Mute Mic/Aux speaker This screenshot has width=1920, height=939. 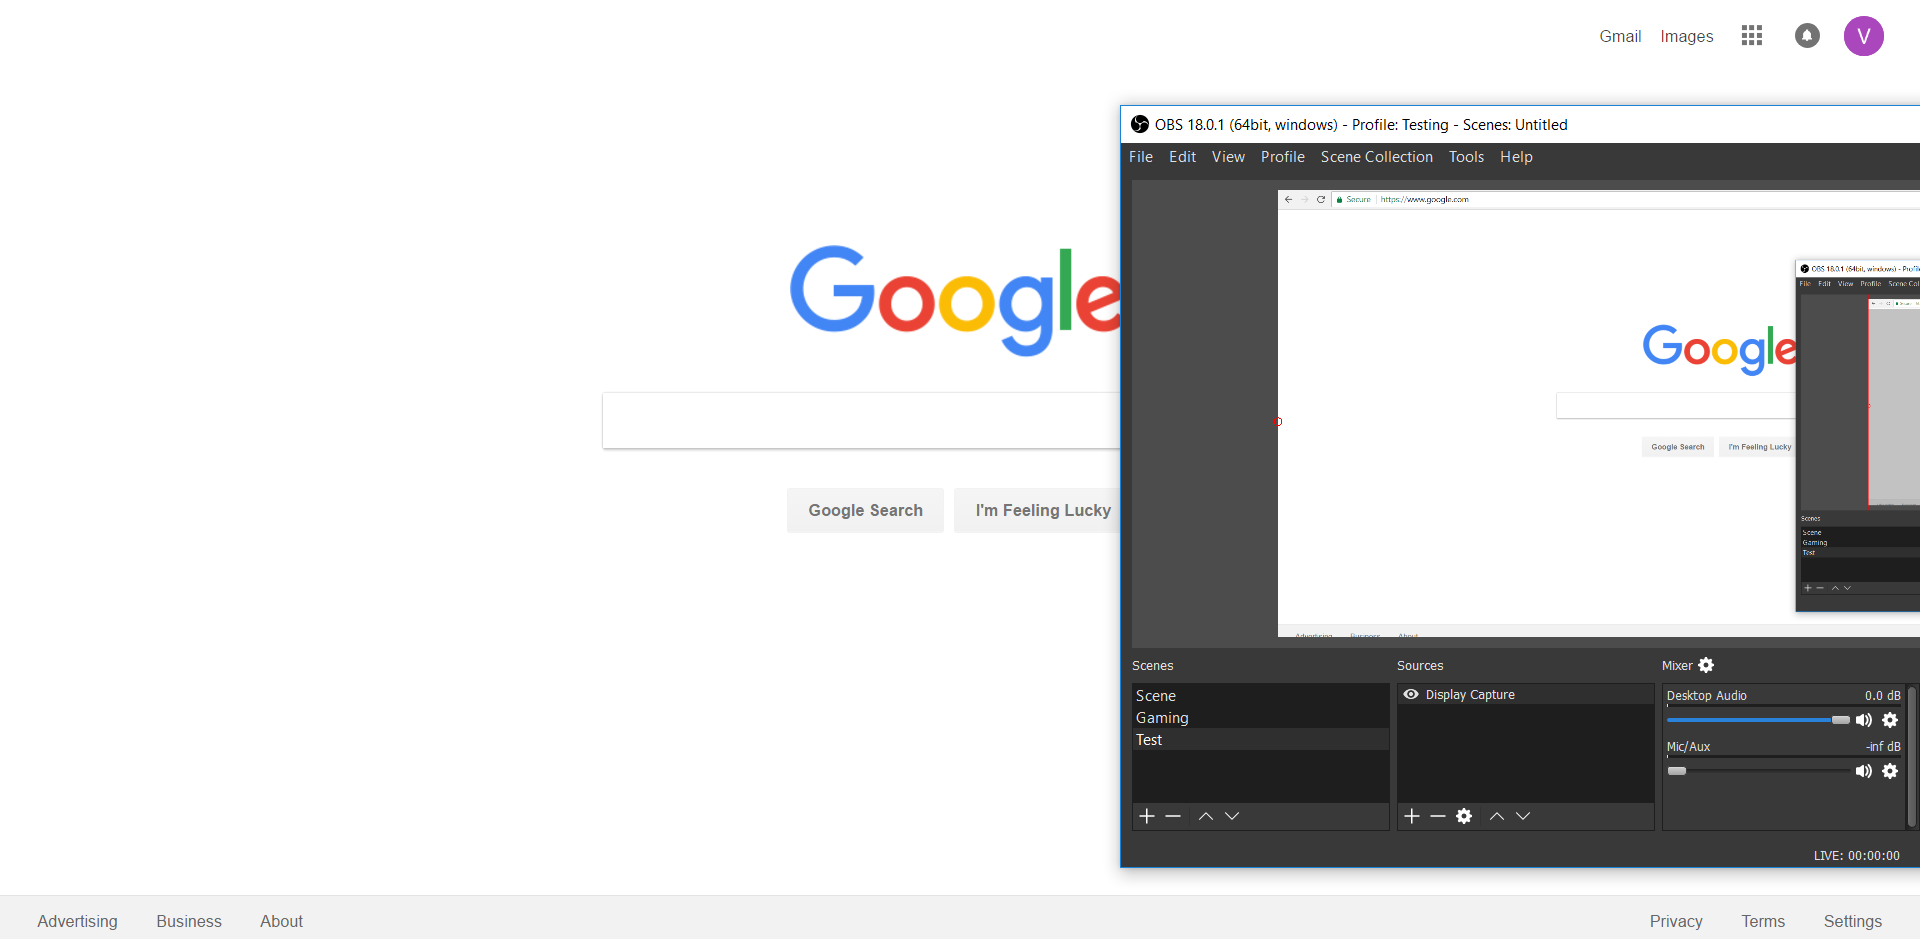click(1864, 771)
